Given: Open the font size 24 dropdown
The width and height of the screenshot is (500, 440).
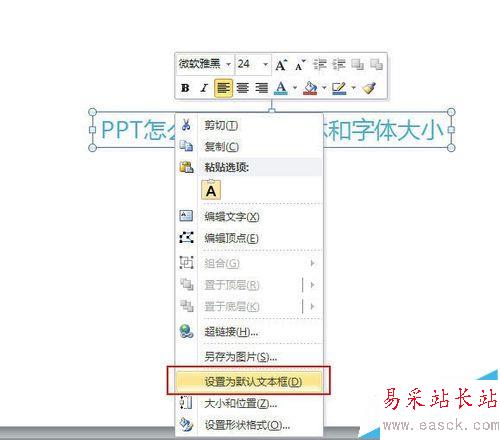Looking at the screenshot, I should pos(265,64).
